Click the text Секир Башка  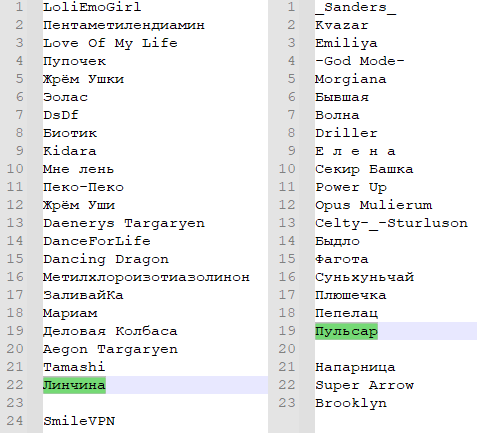coord(364,169)
